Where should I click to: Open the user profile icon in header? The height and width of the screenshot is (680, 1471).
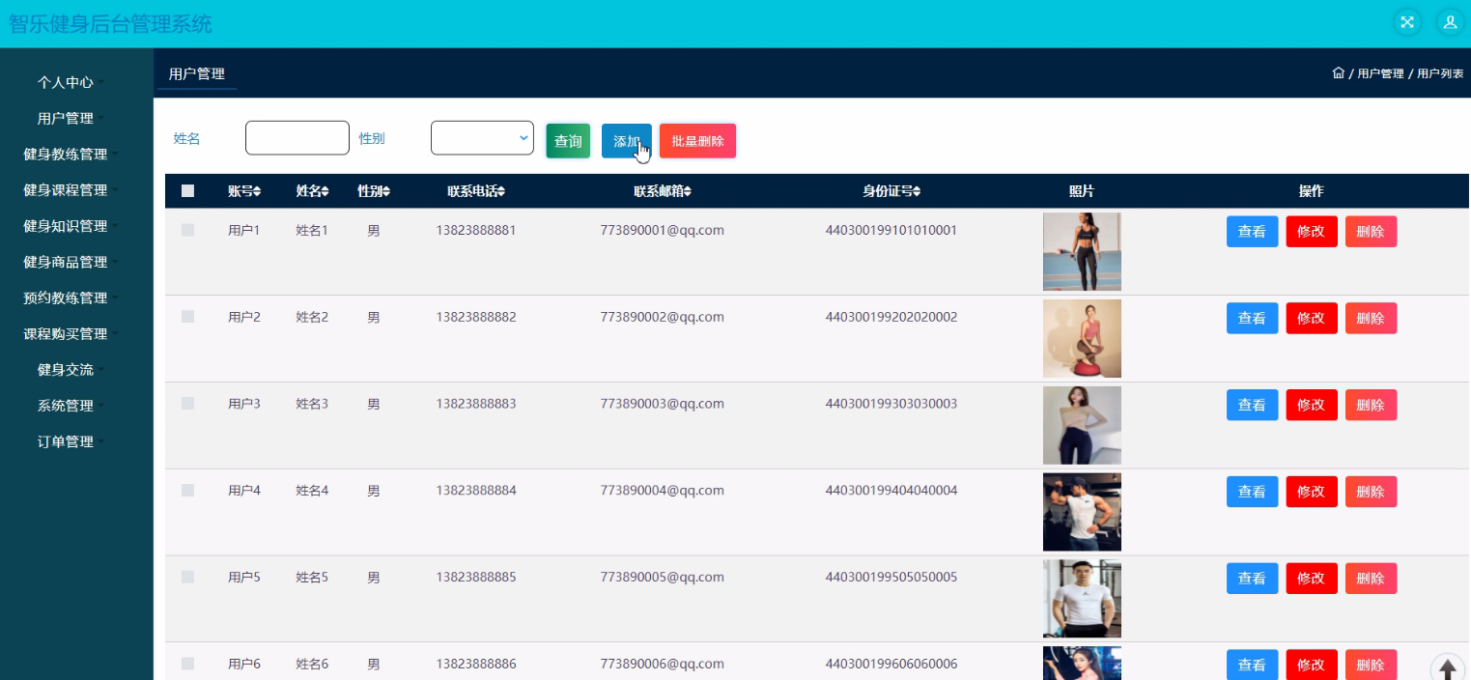[1450, 22]
